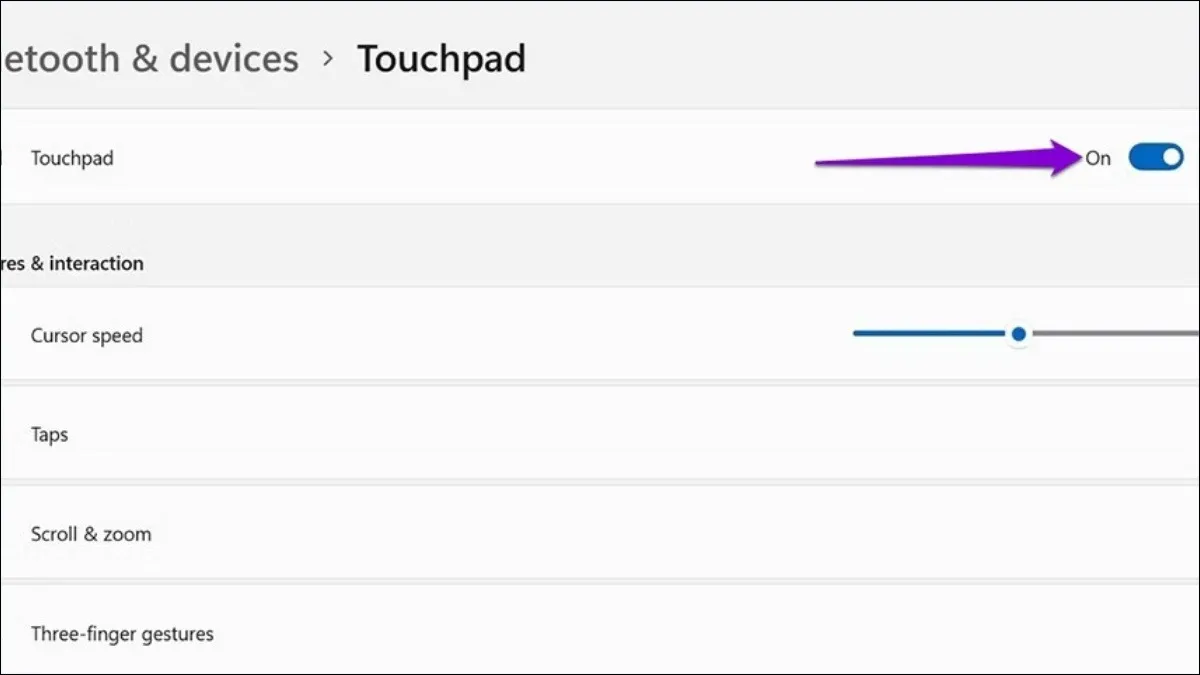This screenshot has height=675, width=1200.
Task: Click the Taps settings row area
Action: (400, 434)
